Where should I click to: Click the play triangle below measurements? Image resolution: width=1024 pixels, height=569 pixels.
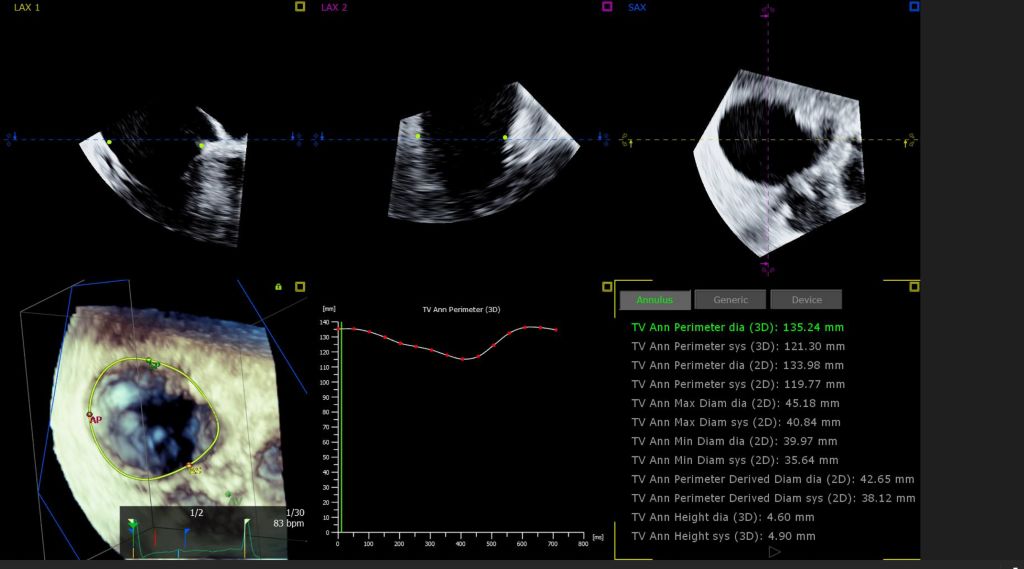tap(775, 552)
